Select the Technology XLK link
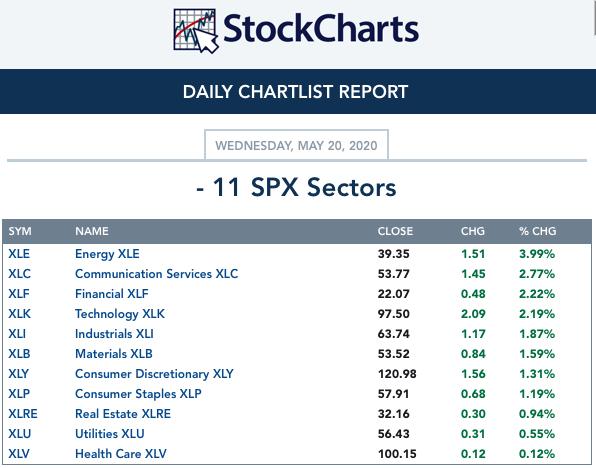Image resolution: width=596 pixels, height=468 pixels. point(120,314)
